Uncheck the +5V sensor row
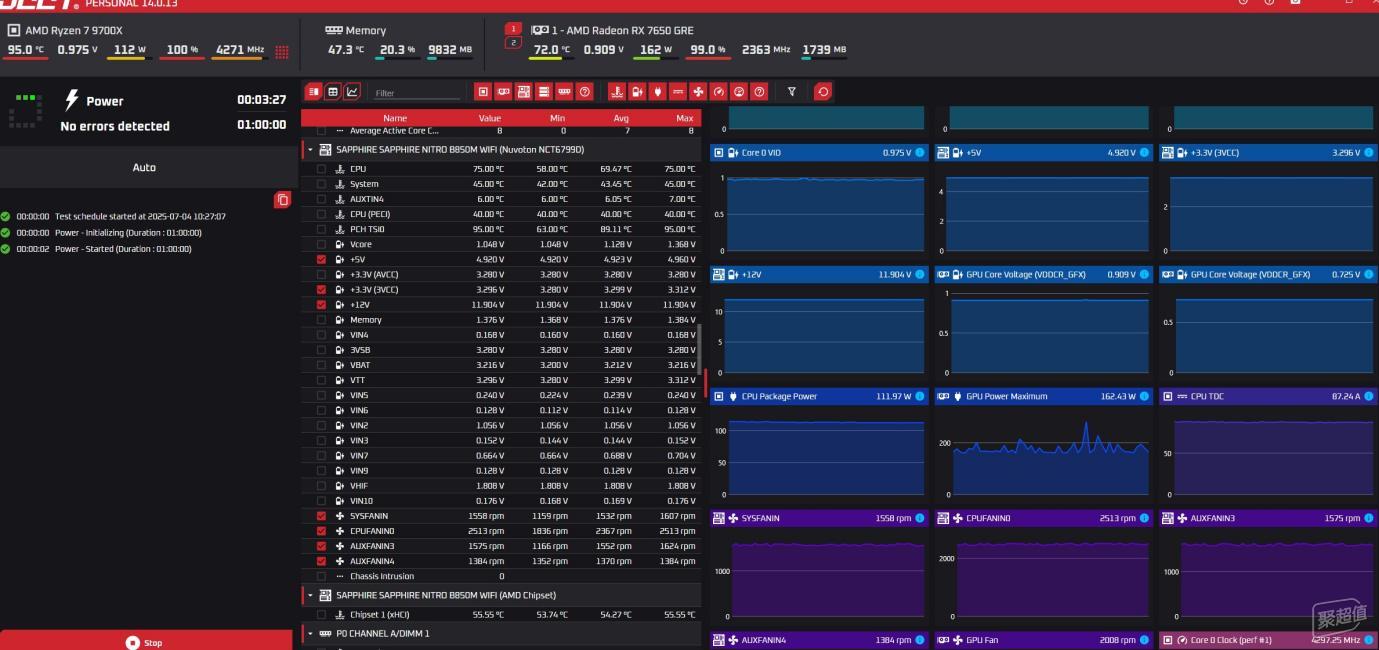This screenshot has height=650, width=1379. point(321,259)
